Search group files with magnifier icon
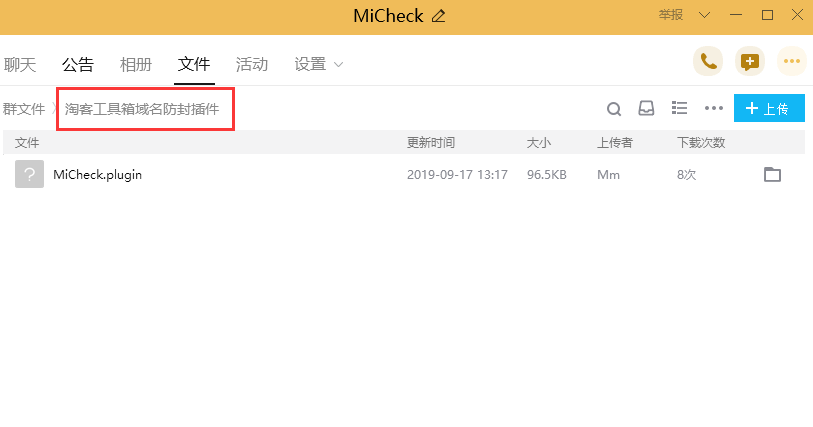 click(614, 109)
